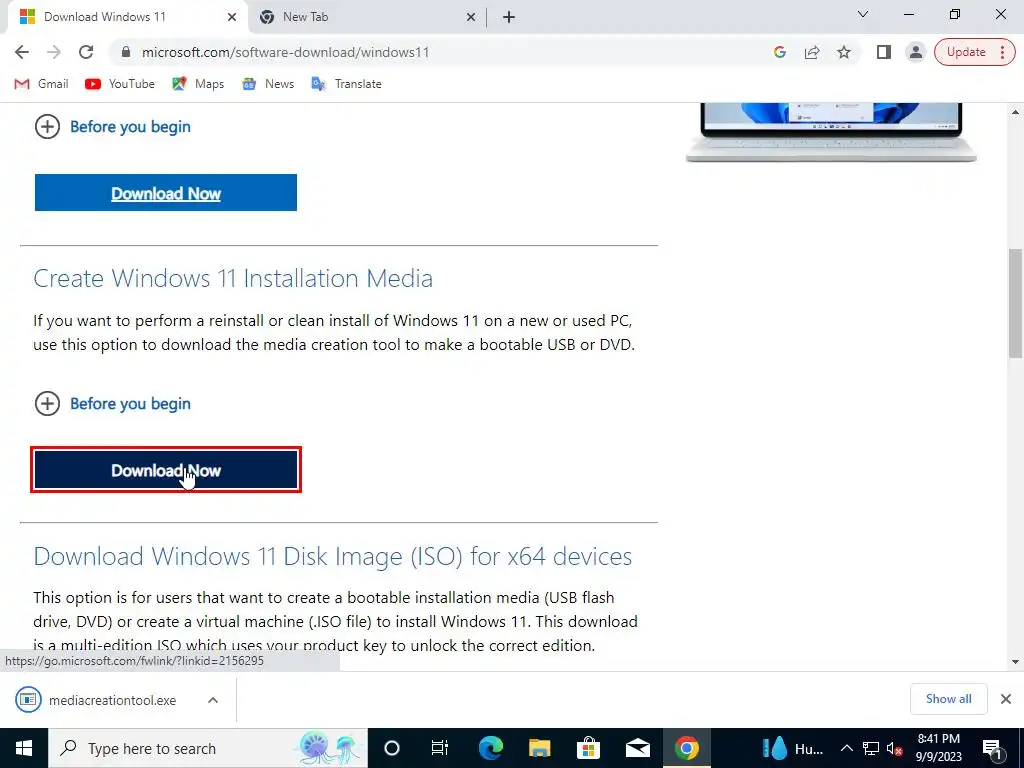Open a new browser tab

(x=509, y=17)
